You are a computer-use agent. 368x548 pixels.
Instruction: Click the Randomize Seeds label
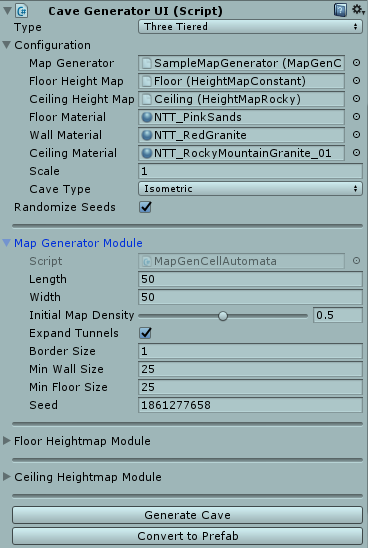click(x=65, y=207)
